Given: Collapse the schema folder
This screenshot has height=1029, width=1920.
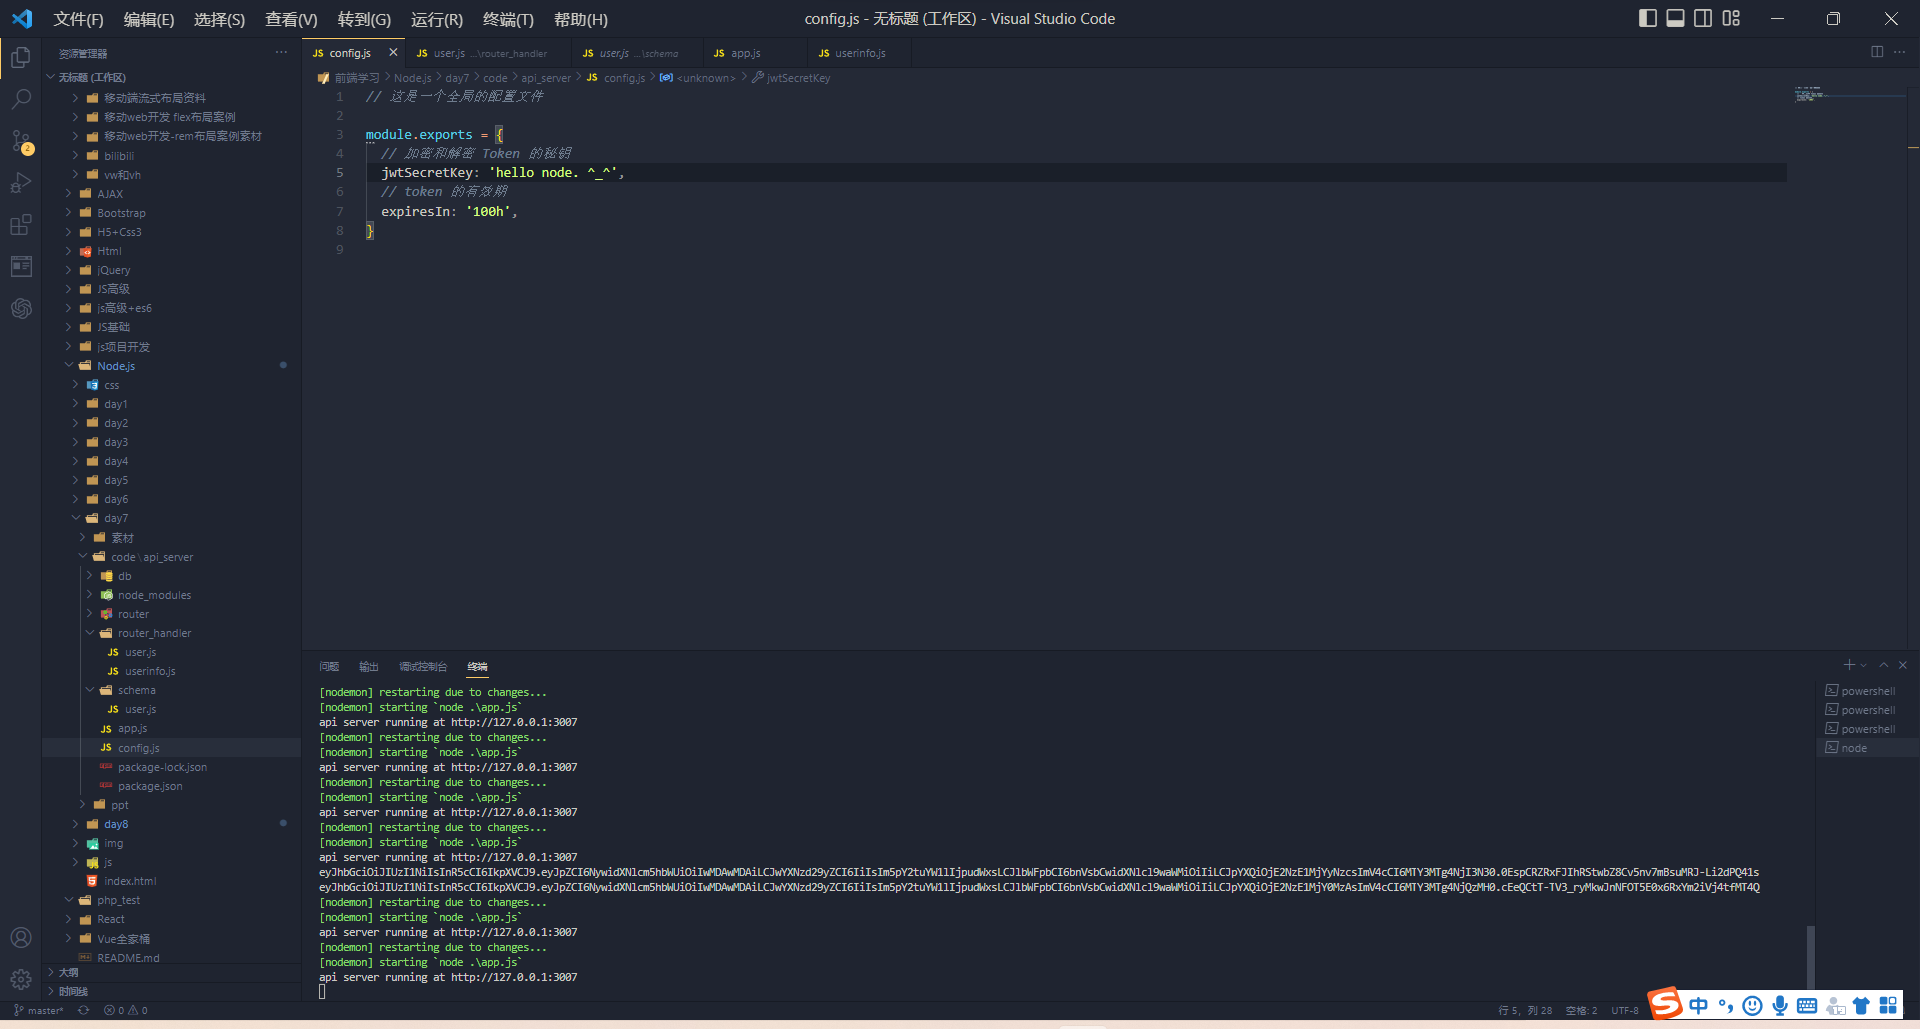Looking at the screenshot, I should pyautogui.click(x=136, y=690).
